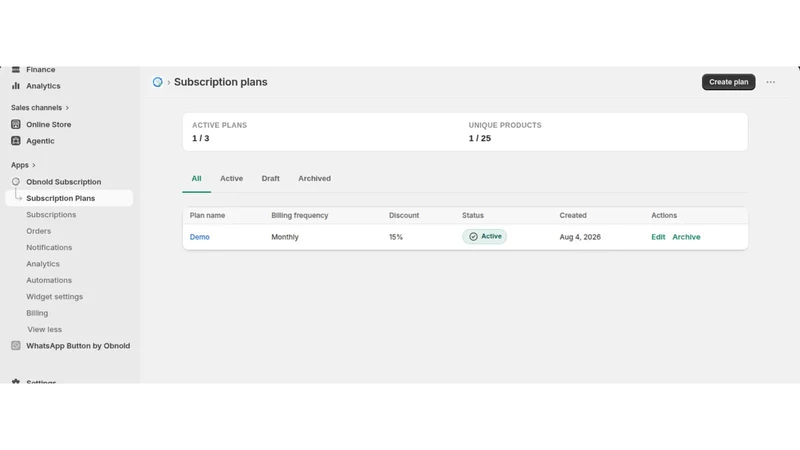
Task: Click the Subscription plans page title
Action: (220, 82)
